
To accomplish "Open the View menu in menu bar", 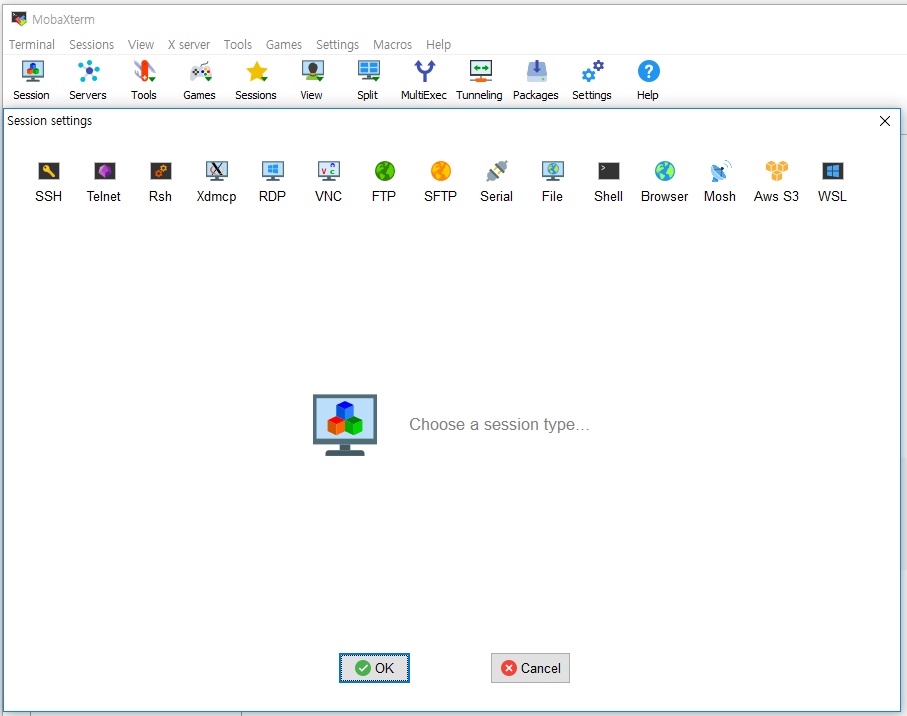I will [x=141, y=45].
